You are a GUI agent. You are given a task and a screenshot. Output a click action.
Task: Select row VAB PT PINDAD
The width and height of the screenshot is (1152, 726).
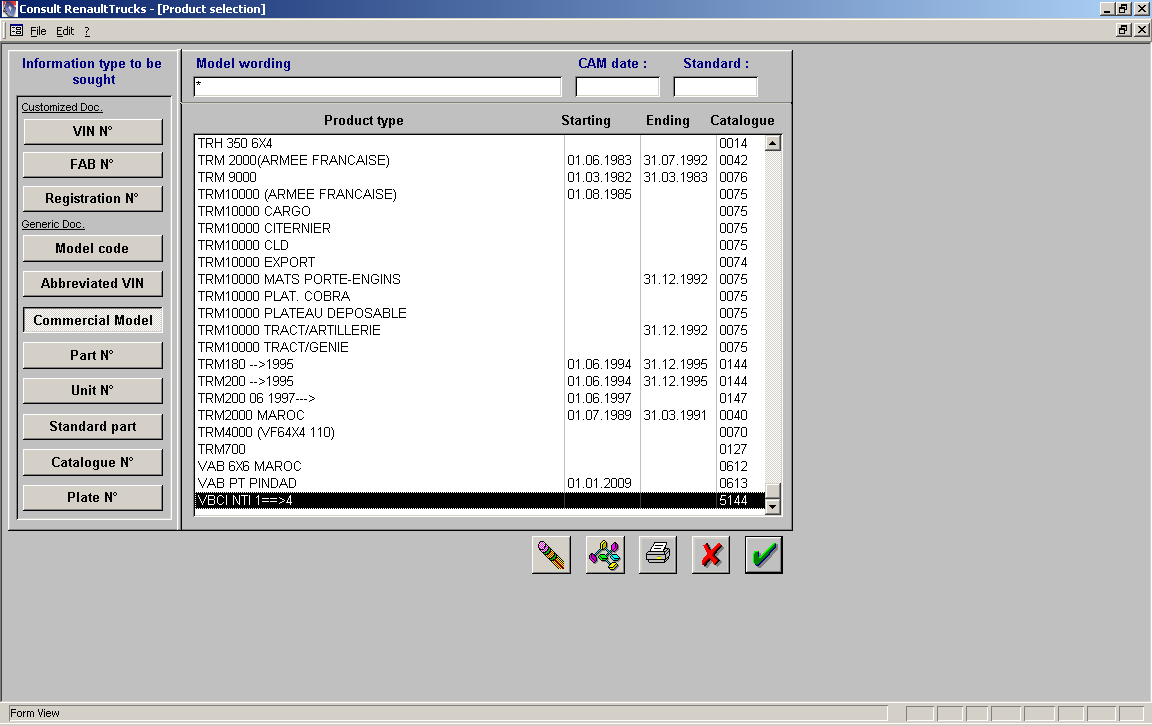[480, 483]
